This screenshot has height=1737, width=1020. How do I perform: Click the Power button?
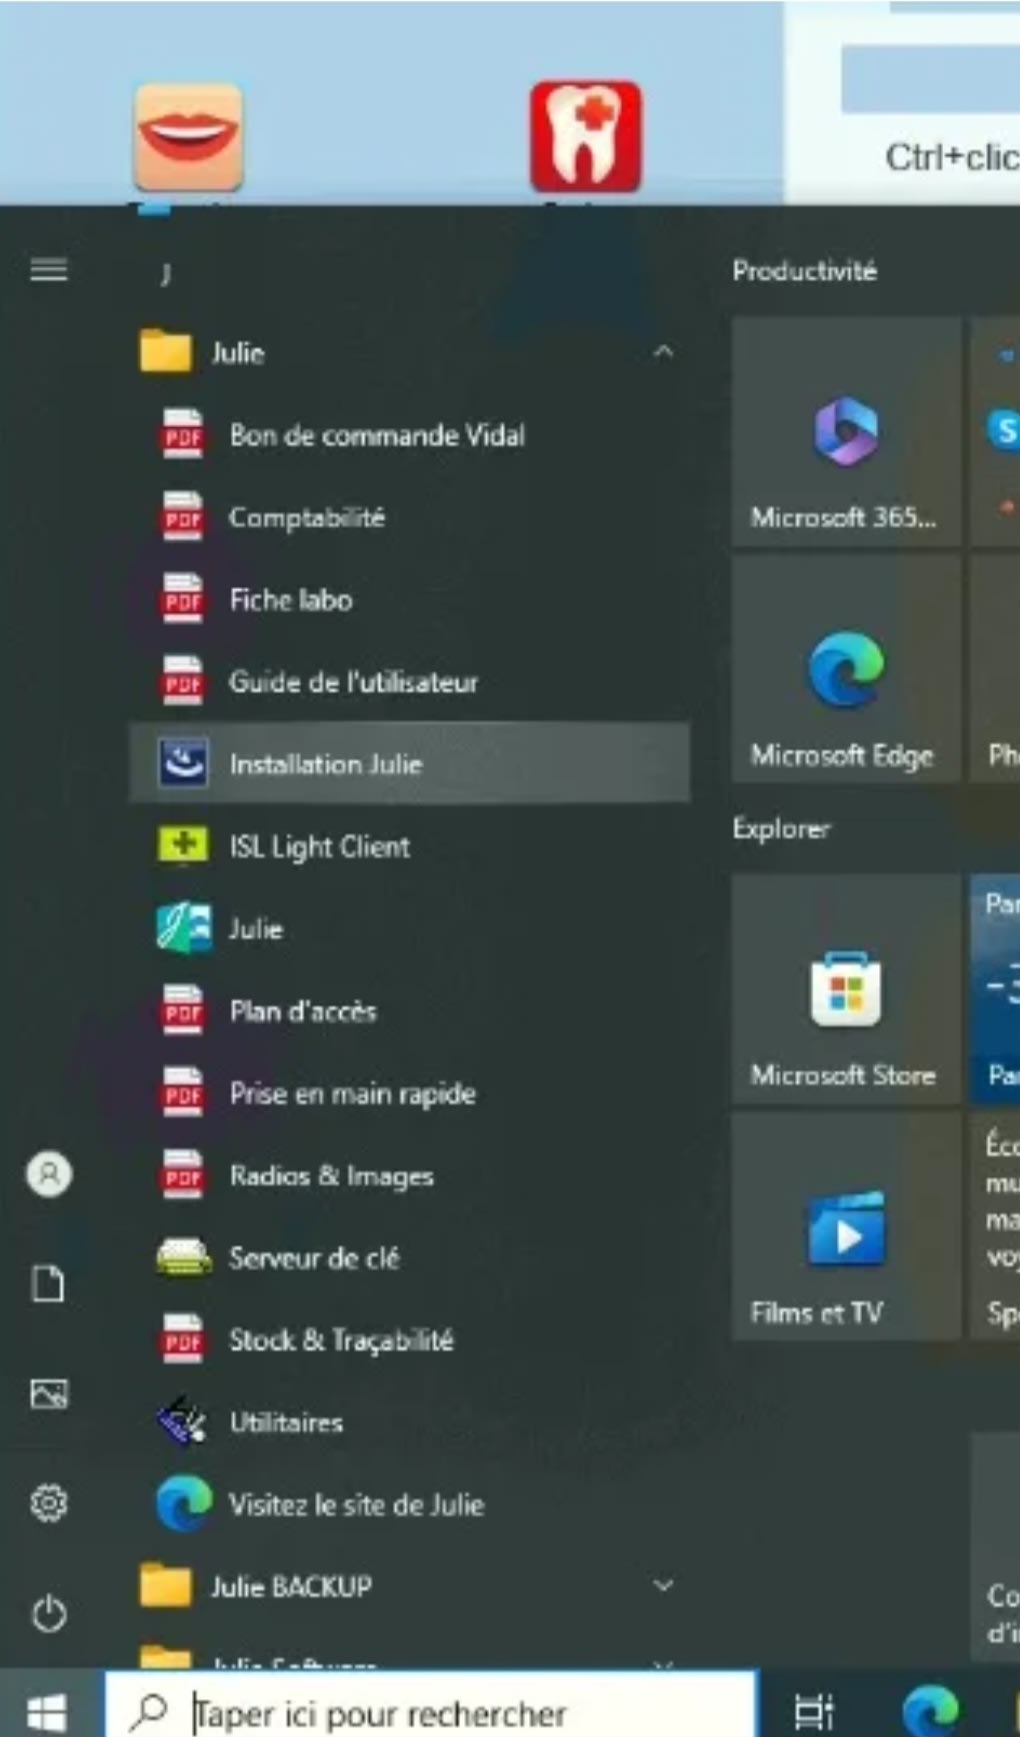[49, 1613]
